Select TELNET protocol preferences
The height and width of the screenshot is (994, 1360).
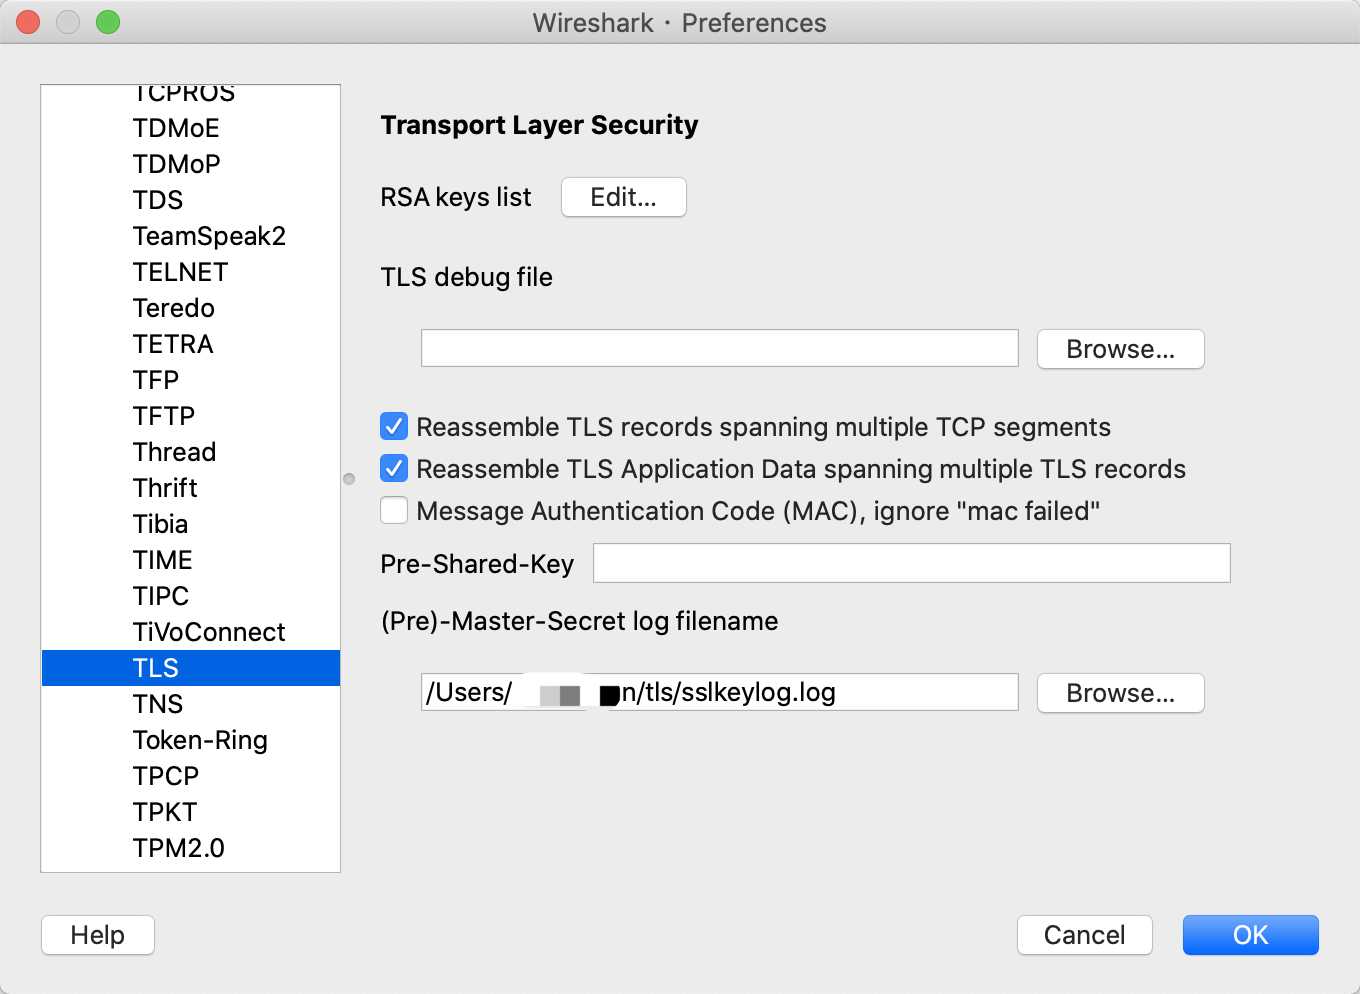coord(190,272)
